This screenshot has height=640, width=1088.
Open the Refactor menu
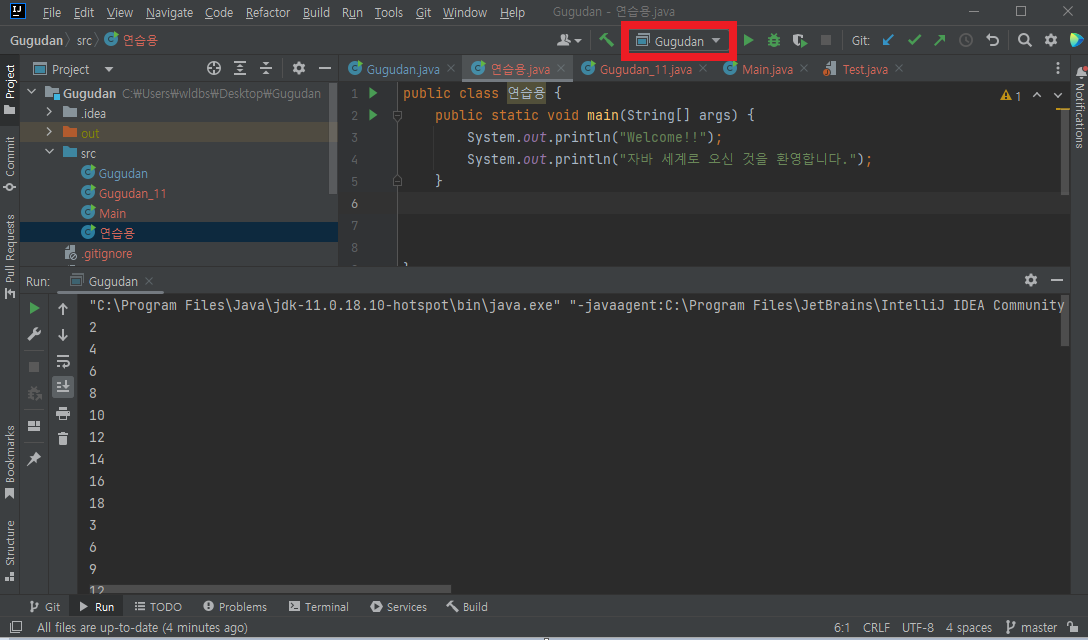point(268,12)
